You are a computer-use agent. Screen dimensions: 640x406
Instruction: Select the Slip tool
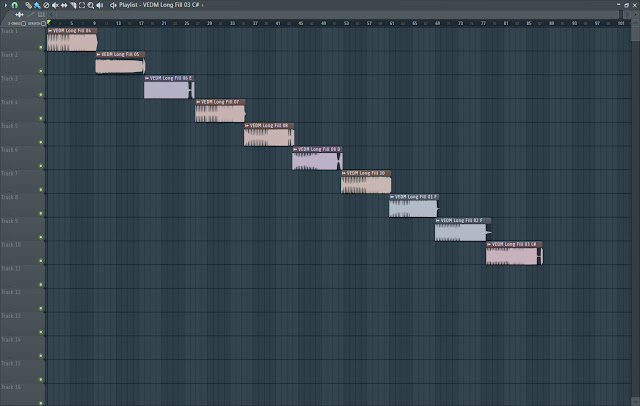click(64, 5)
